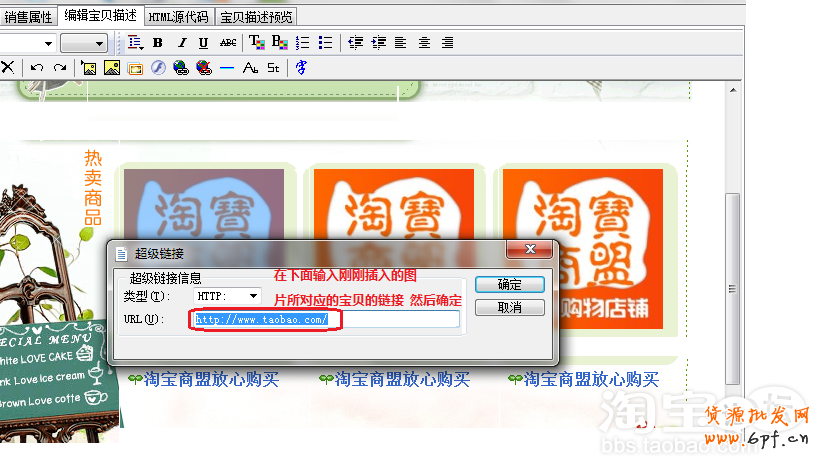Insert a horizontal line

pos(227,68)
